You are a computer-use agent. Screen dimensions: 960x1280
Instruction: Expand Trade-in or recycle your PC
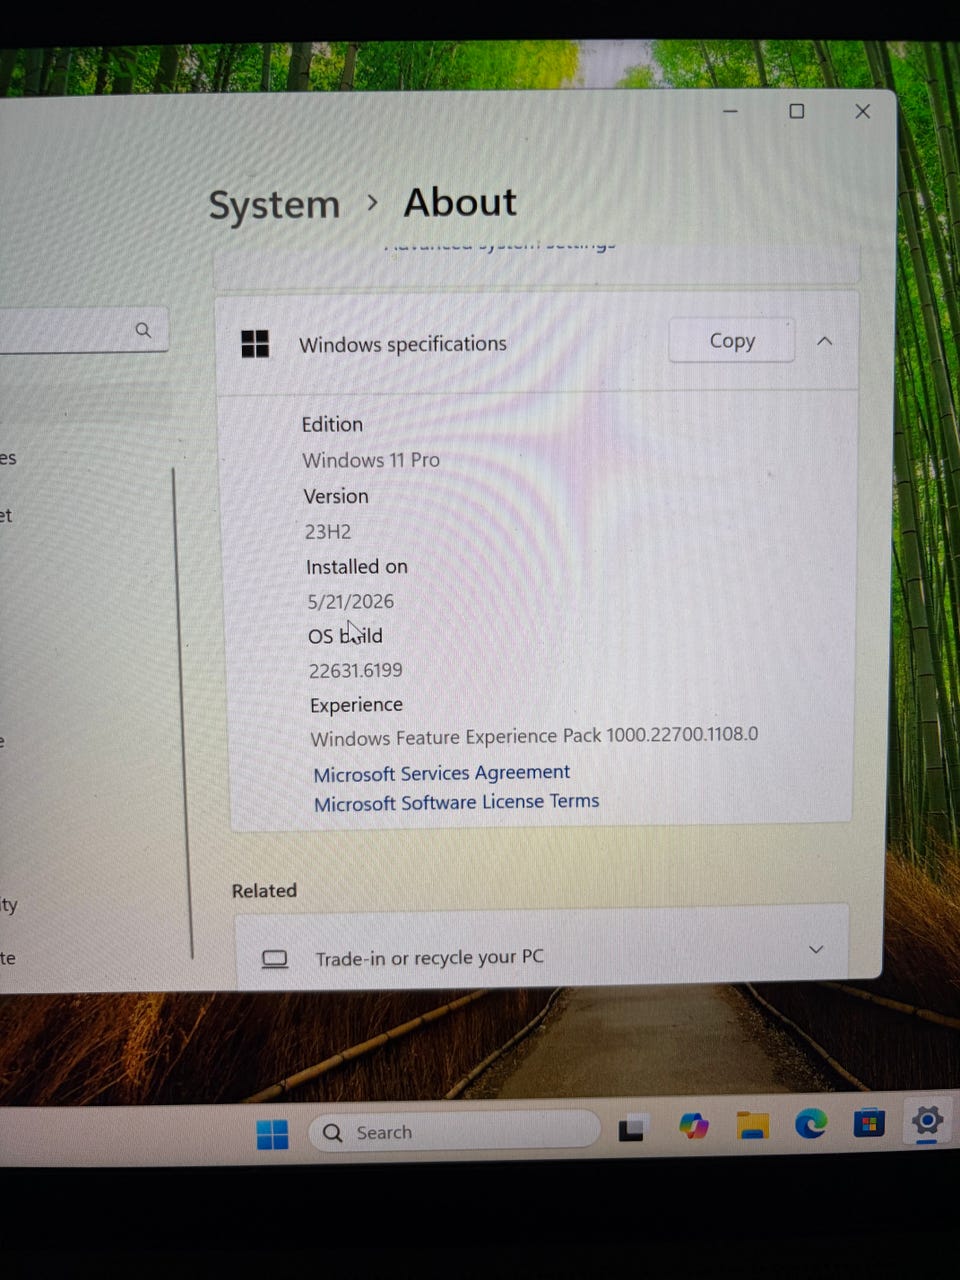pos(816,949)
